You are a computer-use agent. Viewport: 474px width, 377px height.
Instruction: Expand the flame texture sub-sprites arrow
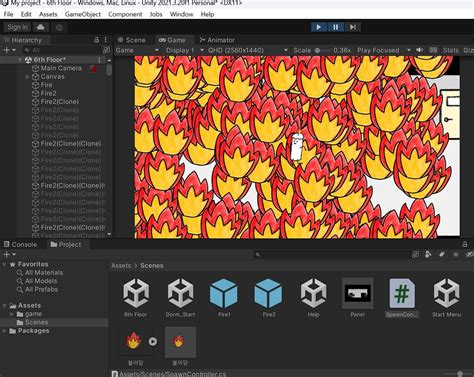pyautogui.click(x=153, y=341)
